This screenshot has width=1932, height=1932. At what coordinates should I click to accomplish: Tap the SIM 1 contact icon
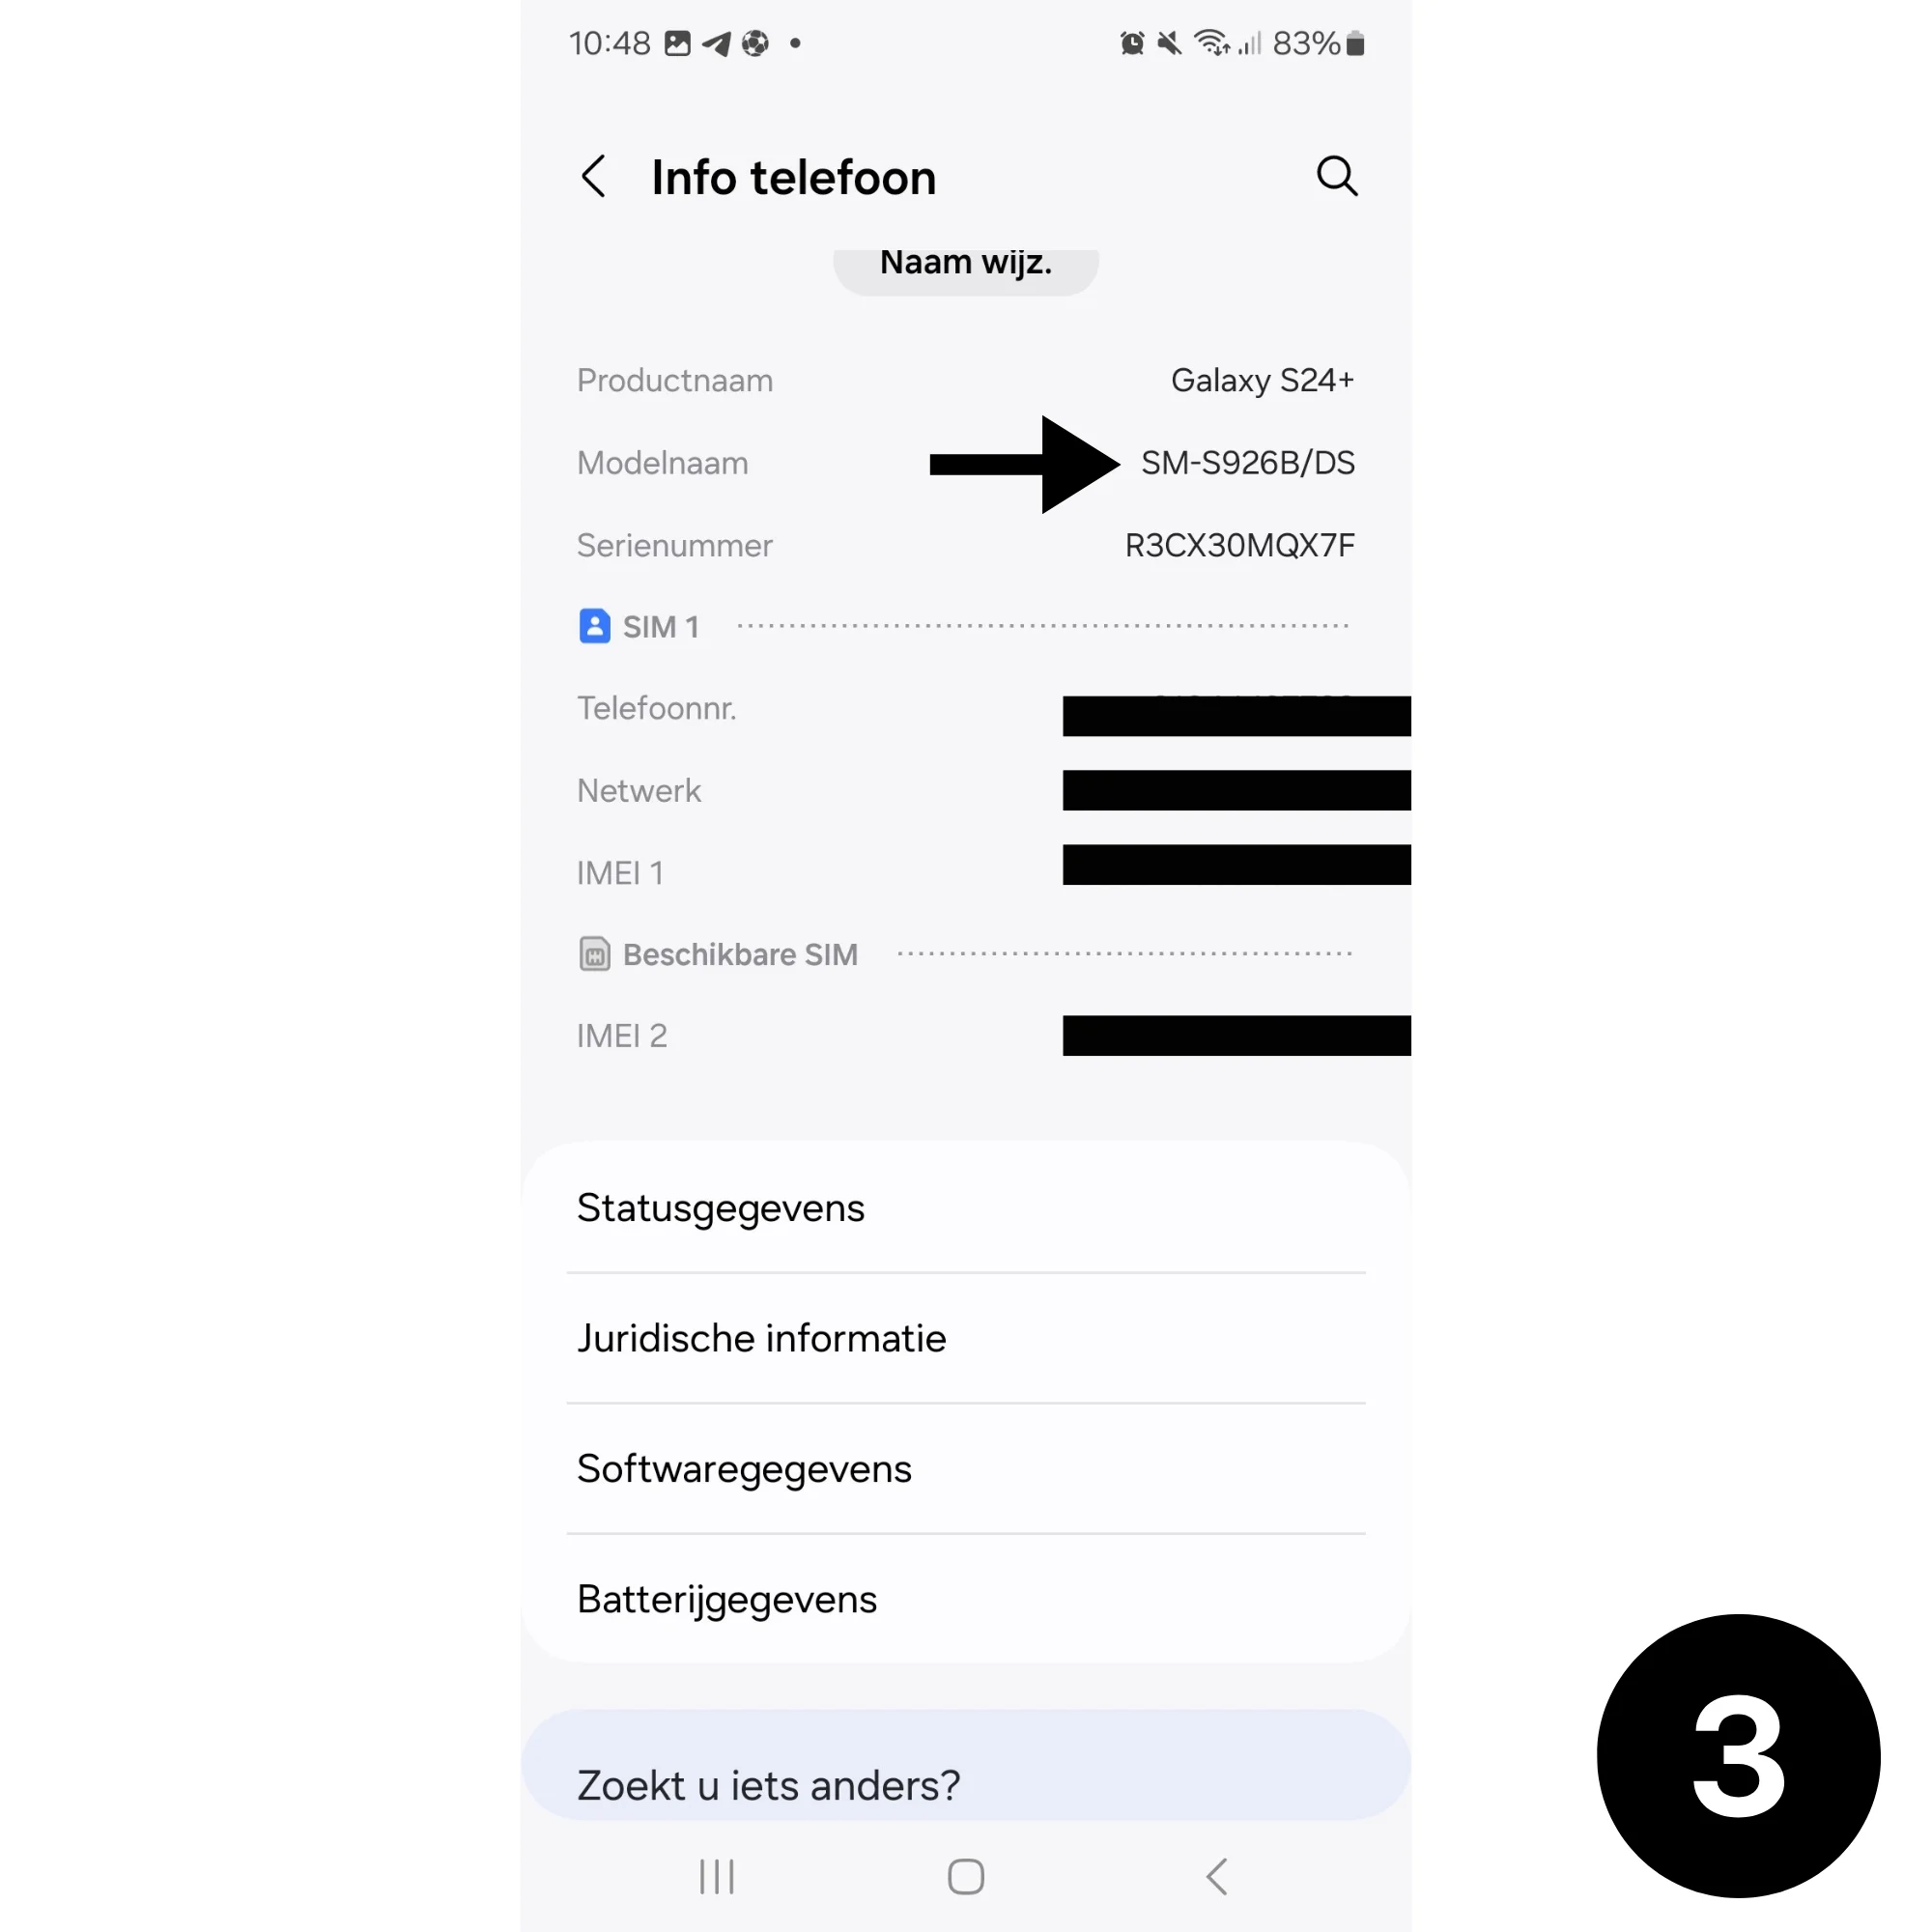click(593, 625)
